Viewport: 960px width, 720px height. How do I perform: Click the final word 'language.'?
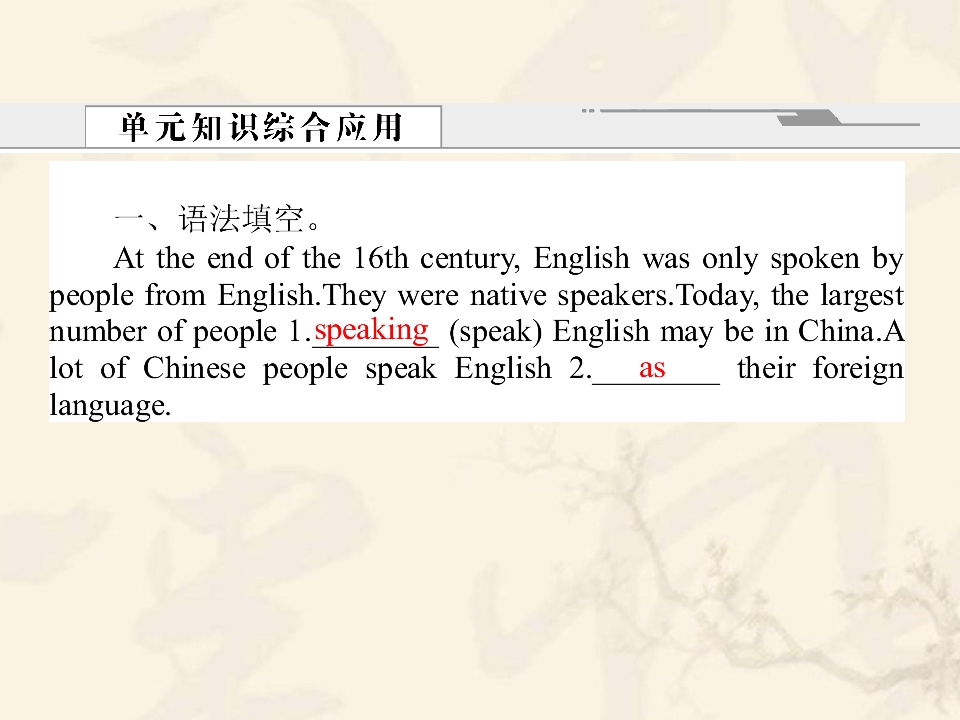tap(110, 406)
